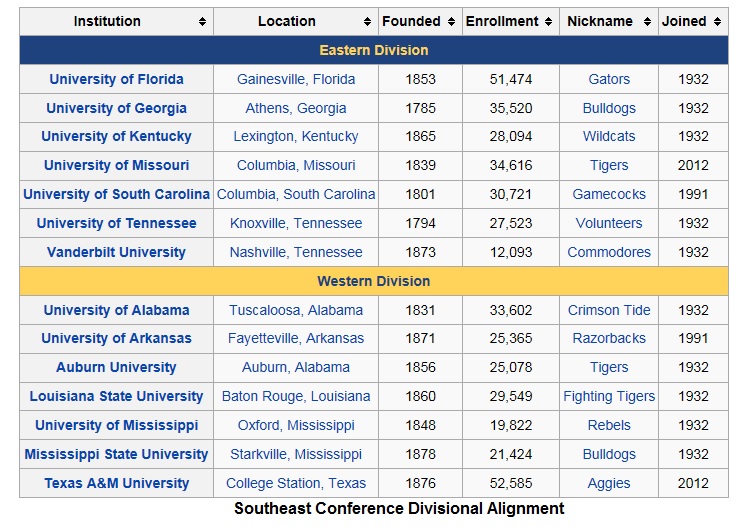Visit the Columbia, South Carolina link
The height and width of the screenshot is (527, 751).
pyautogui.click(x=296, y=194)
